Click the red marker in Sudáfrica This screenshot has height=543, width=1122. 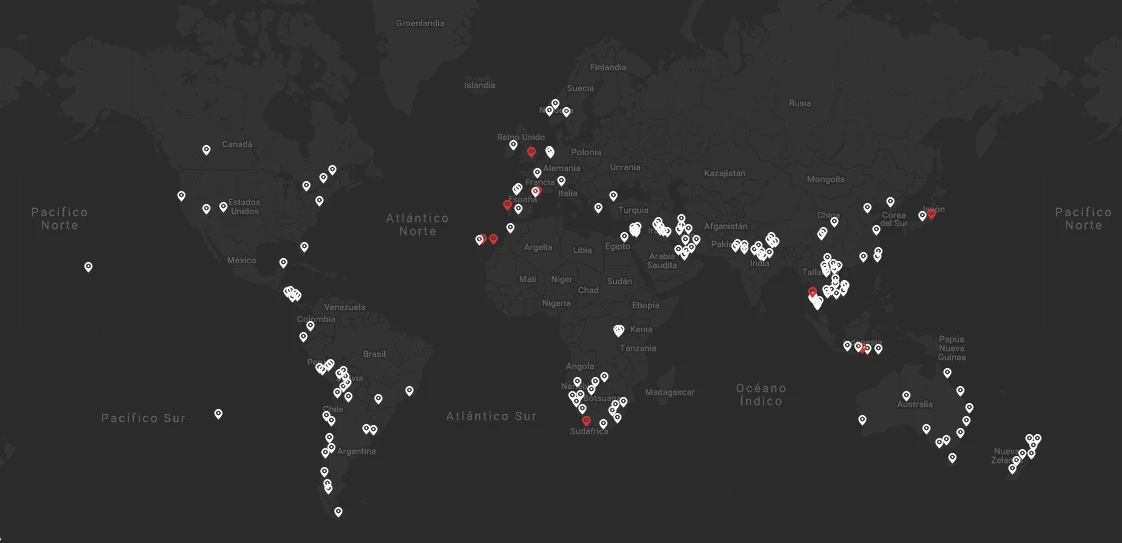[586, 421]
